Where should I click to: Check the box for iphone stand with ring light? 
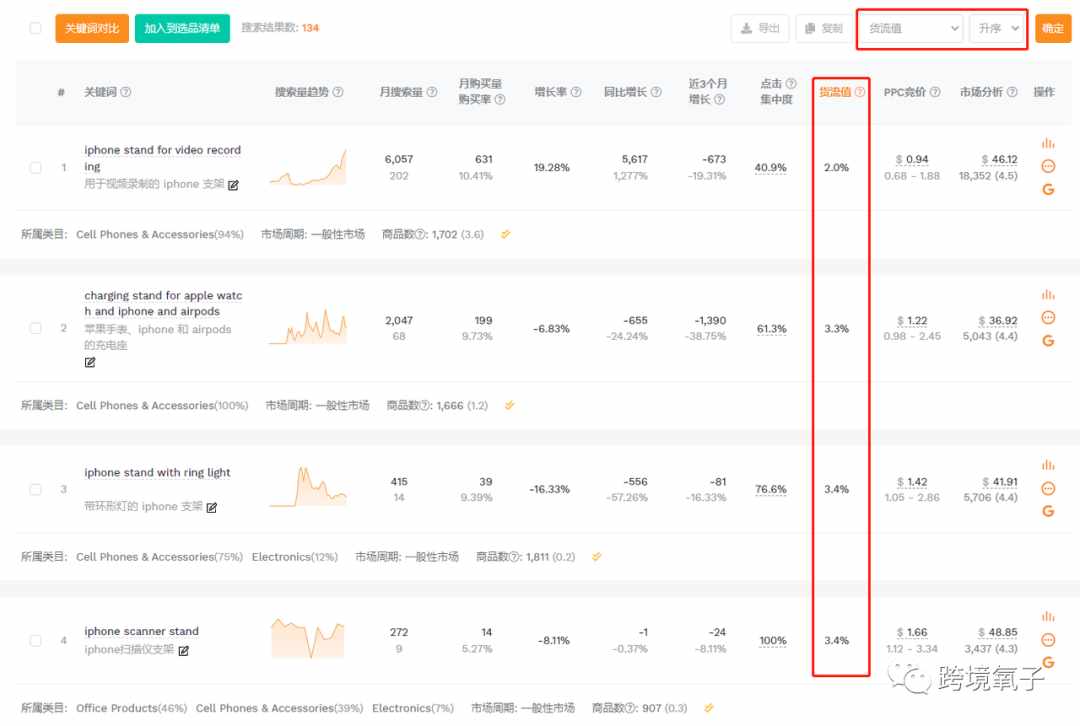pos(35,489)
